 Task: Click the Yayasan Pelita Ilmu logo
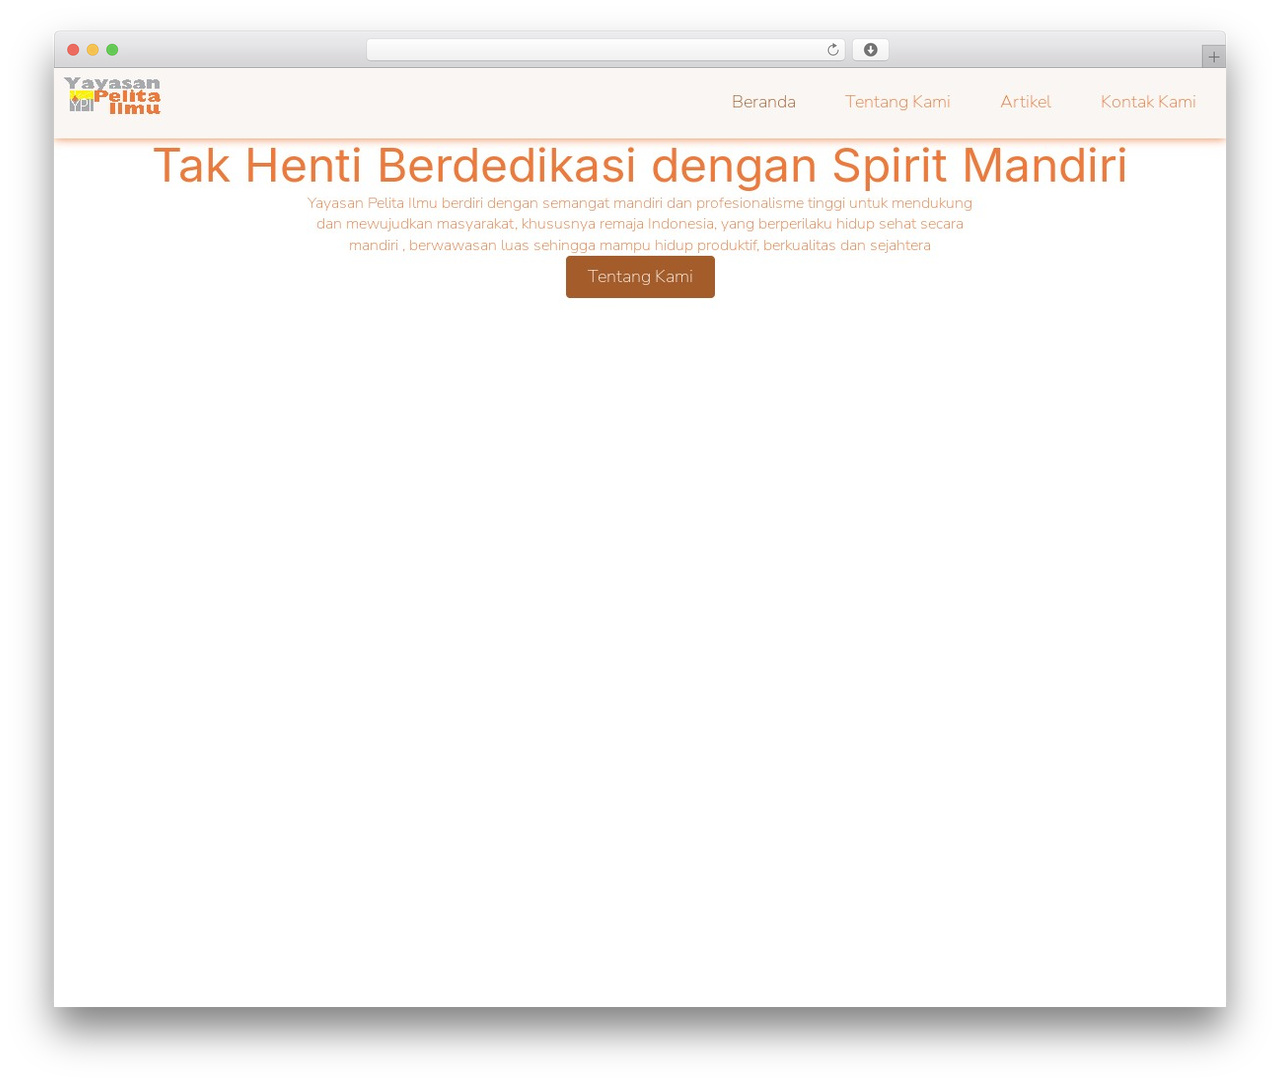(x=112, y=96)
